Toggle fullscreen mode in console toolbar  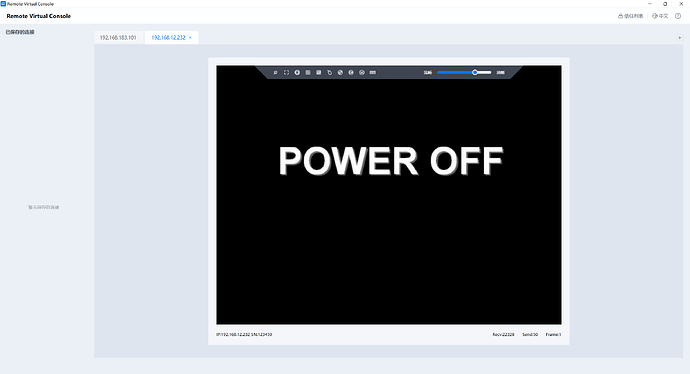[286, 73]
